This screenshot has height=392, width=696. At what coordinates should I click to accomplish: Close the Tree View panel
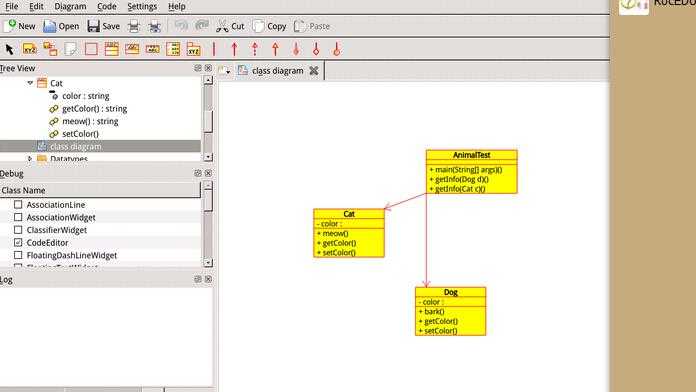208,68
